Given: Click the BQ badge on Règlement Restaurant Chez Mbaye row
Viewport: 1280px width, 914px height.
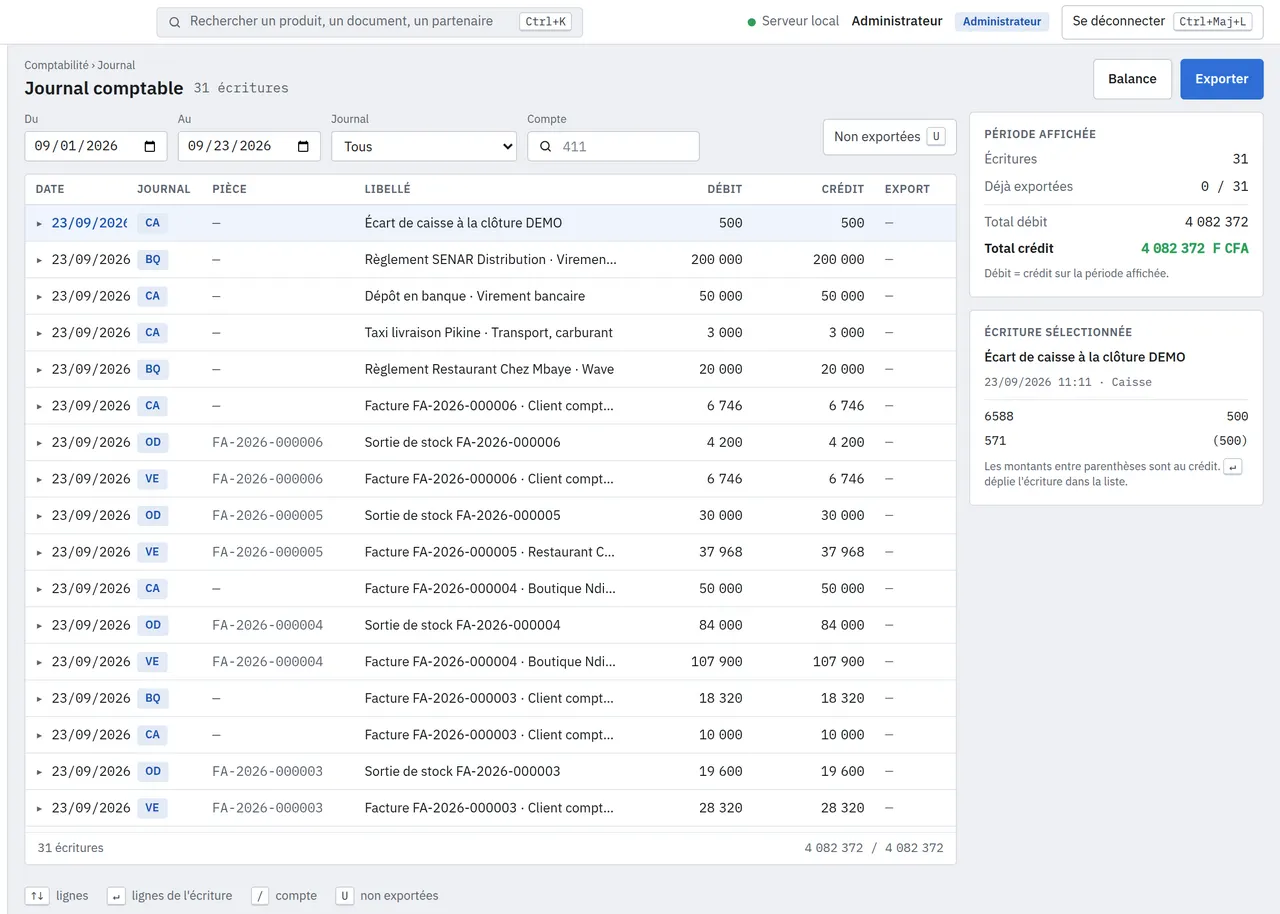Looking at the screenshot, I should (152, 369).
